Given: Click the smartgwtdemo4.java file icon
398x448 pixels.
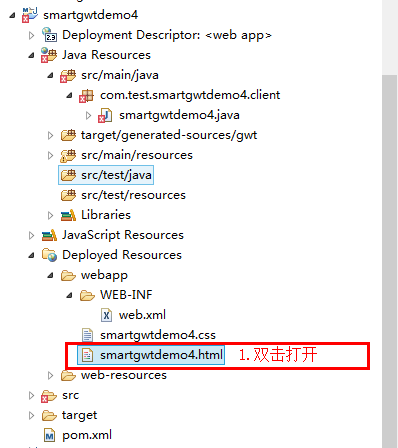Looking at the screenshot, I should coord(106,115).
